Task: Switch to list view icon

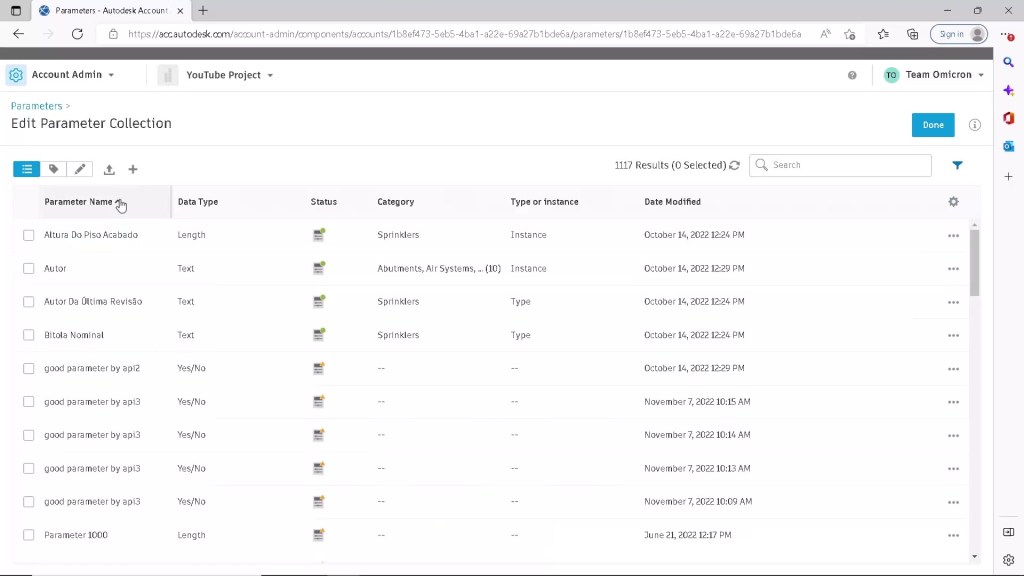Action: click(x=27, y=169)
